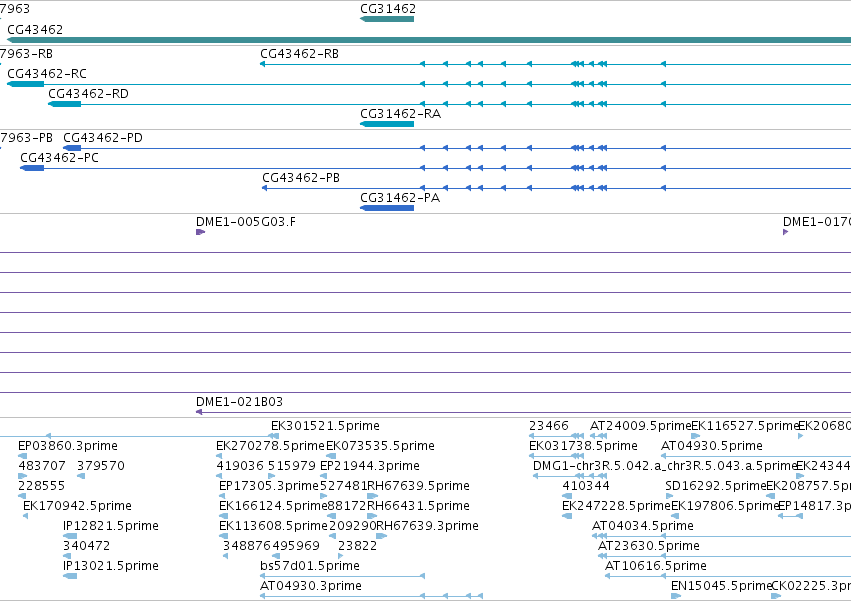Click EST AT04034.5prime
Viewport: 851px width, 601px height.
(x=643, y=526)
